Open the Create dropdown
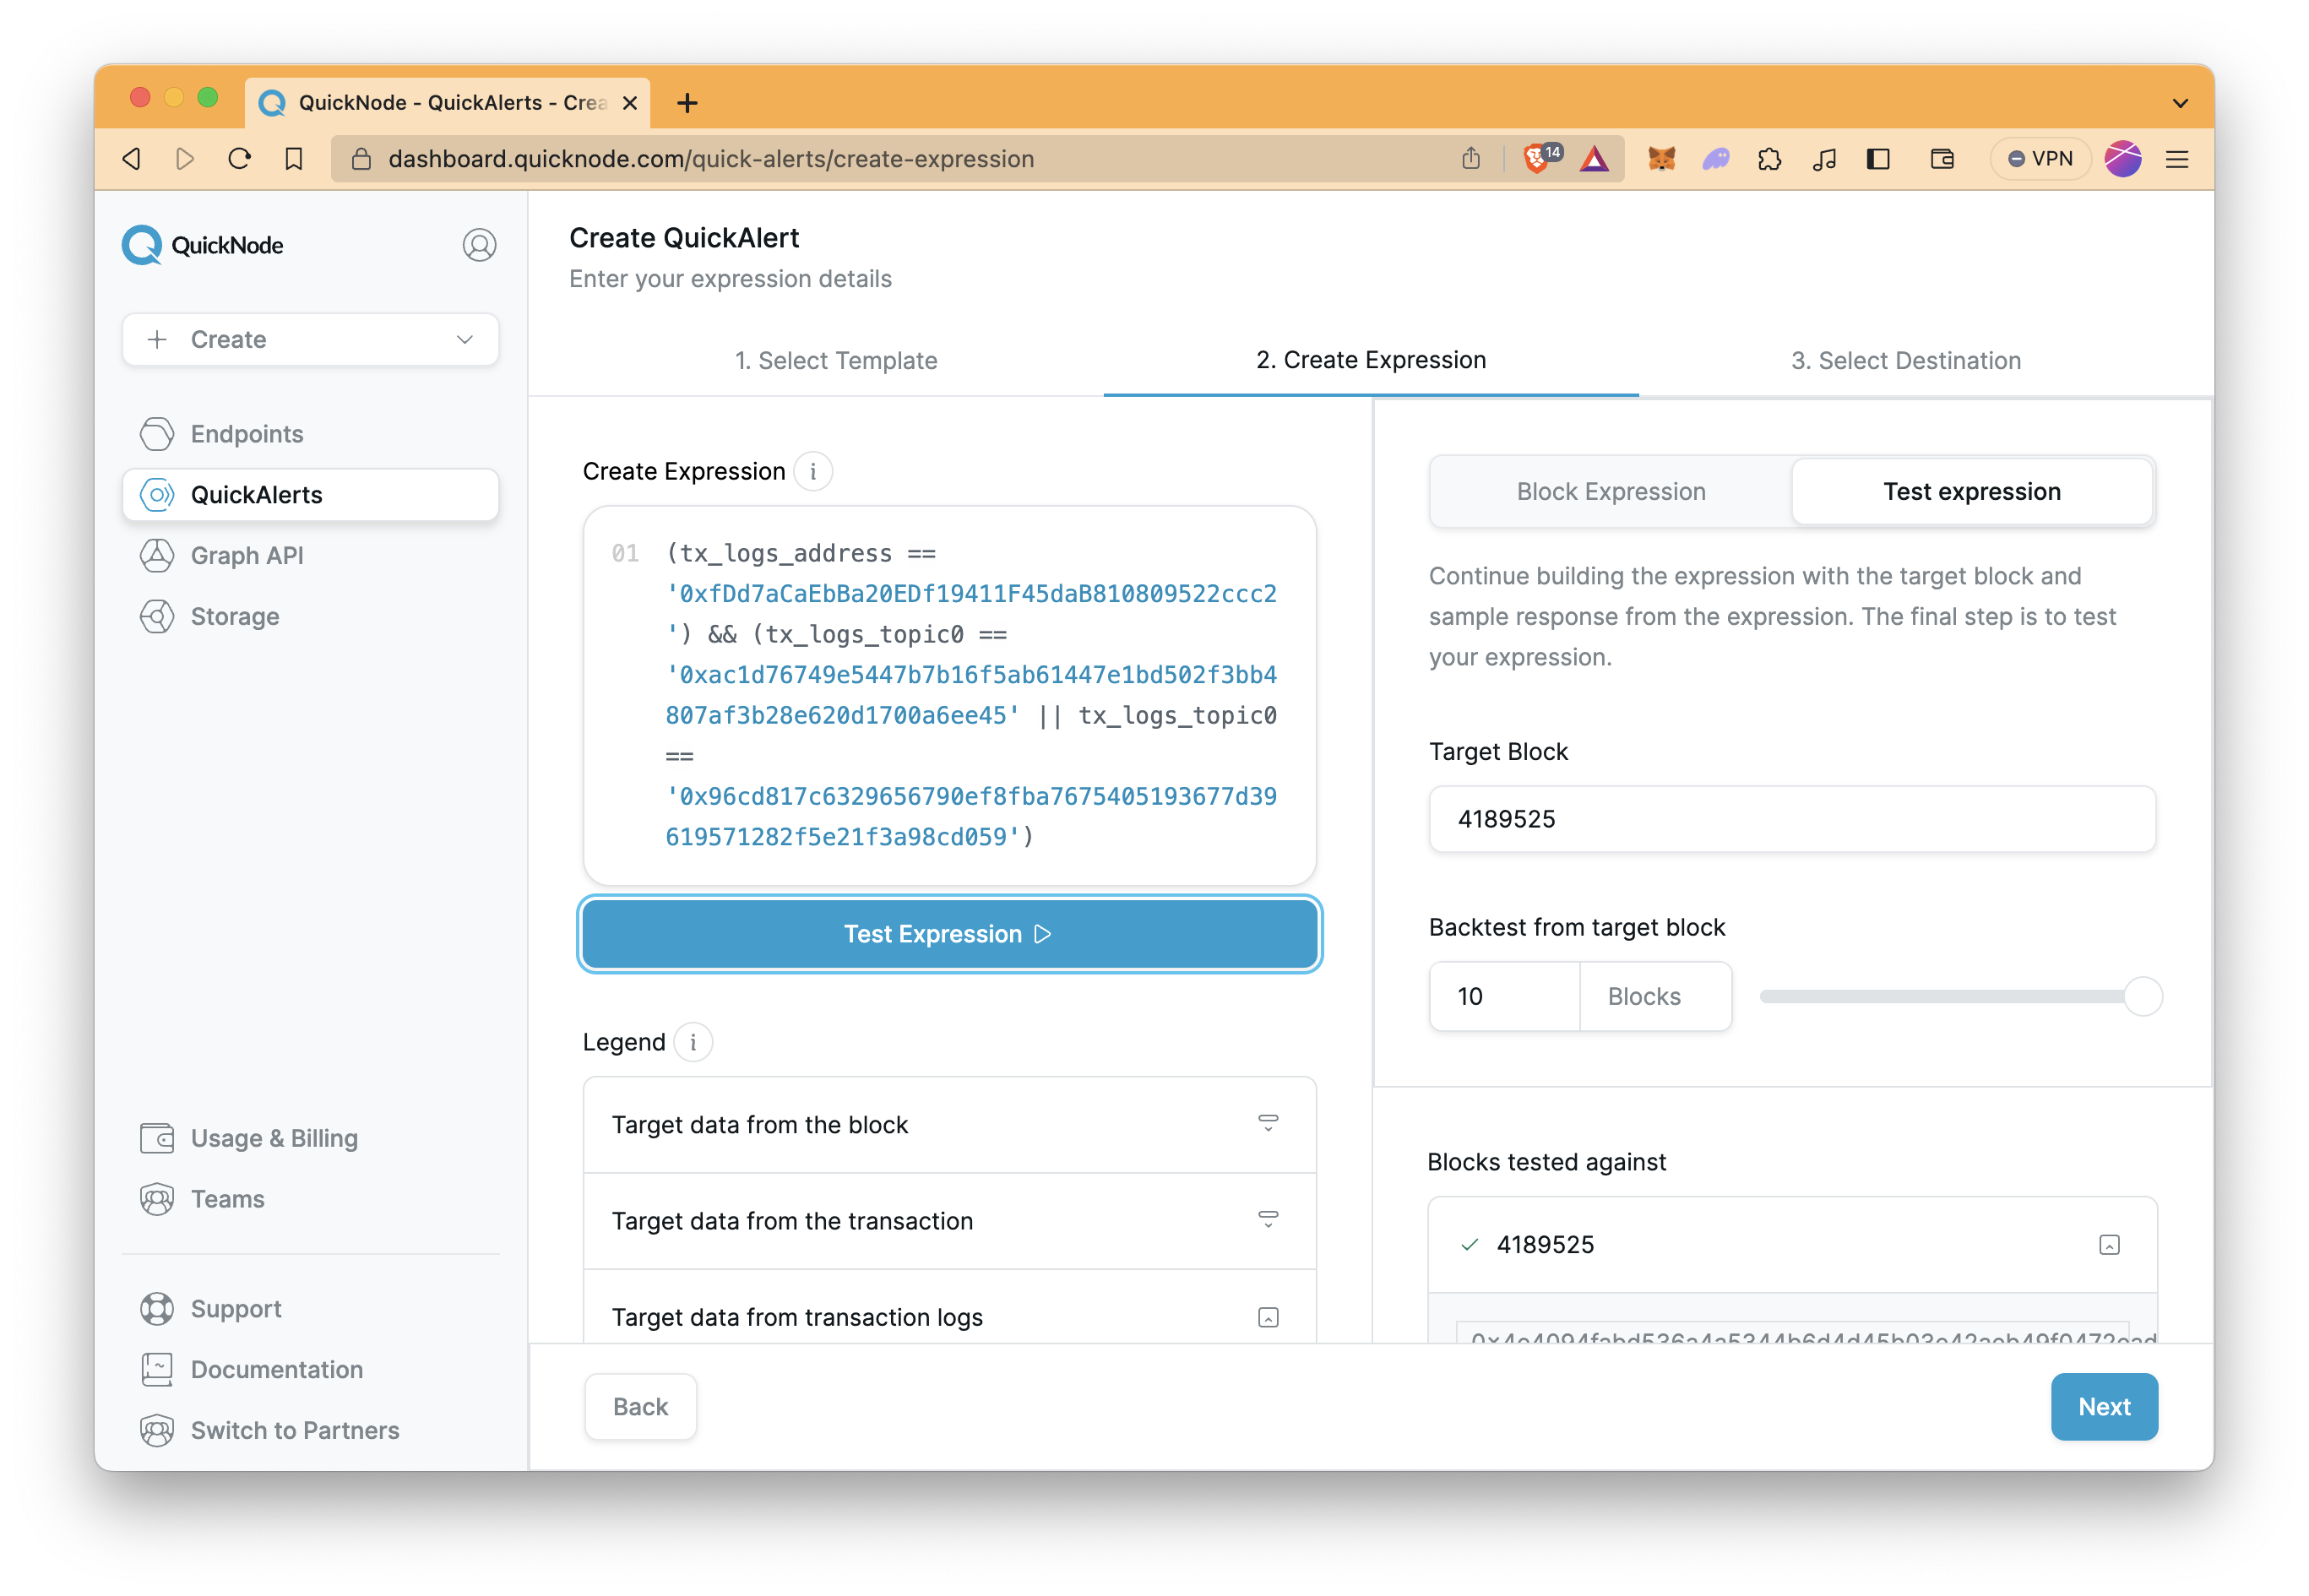The image size is (2309, 1596). [x=310, y=340]
